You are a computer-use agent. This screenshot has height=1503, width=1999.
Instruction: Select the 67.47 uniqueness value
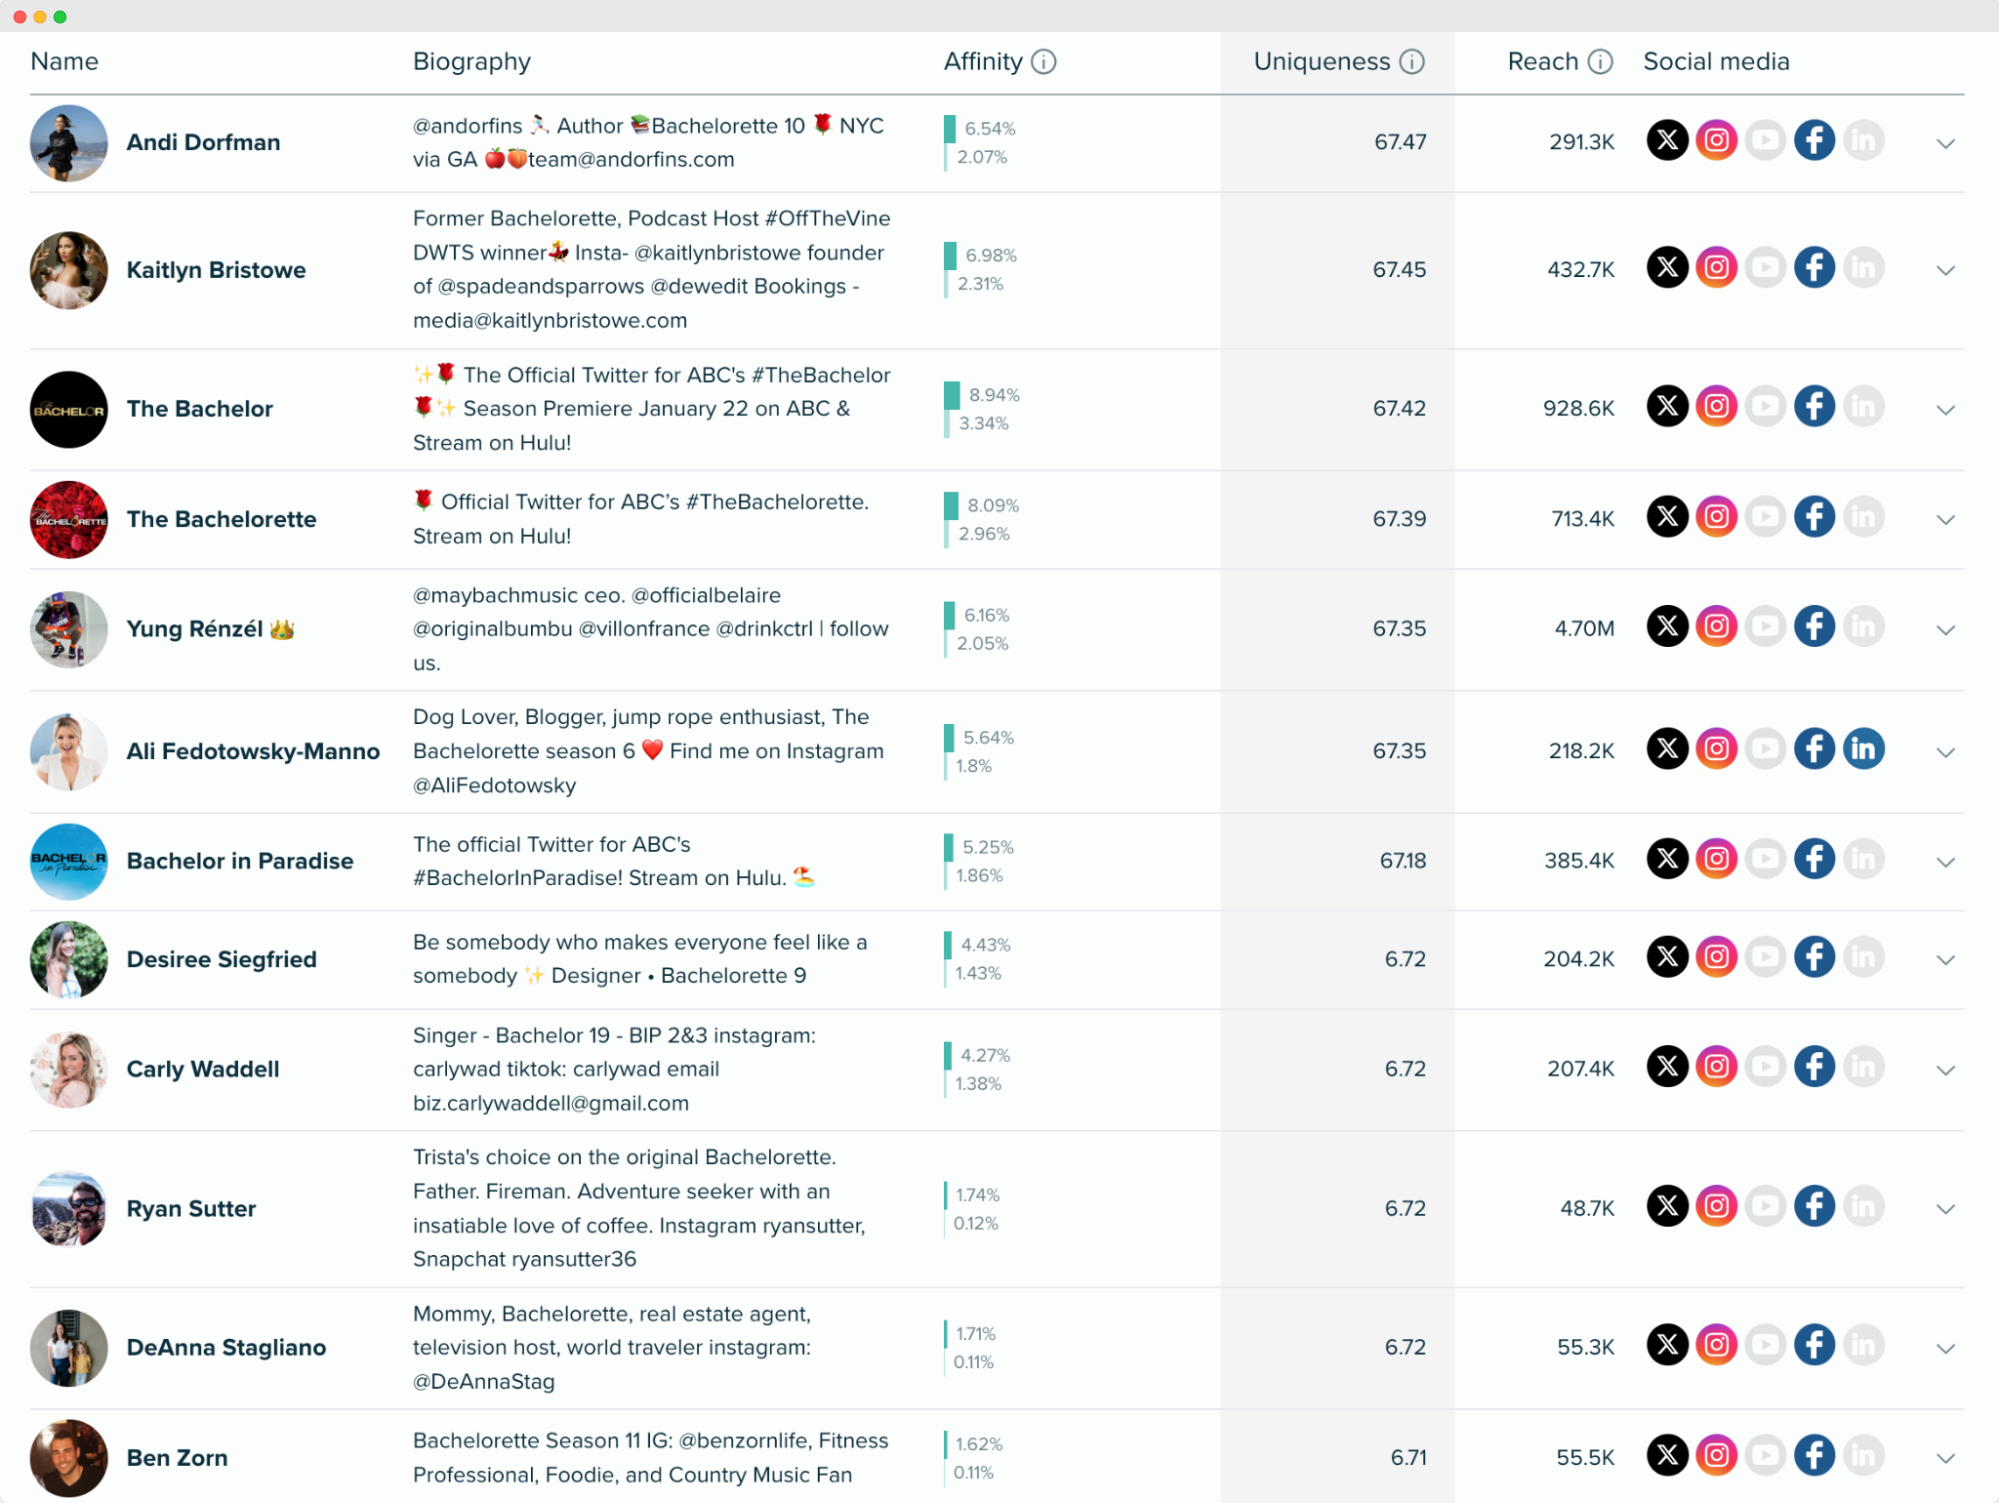(x=1400, y=142)
